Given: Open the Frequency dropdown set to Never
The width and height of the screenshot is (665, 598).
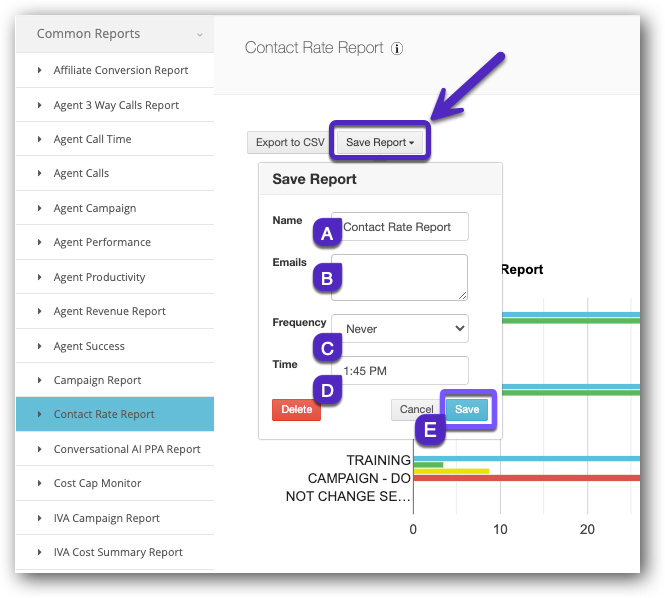Looking at the screenshot, I should pos(400,328).
